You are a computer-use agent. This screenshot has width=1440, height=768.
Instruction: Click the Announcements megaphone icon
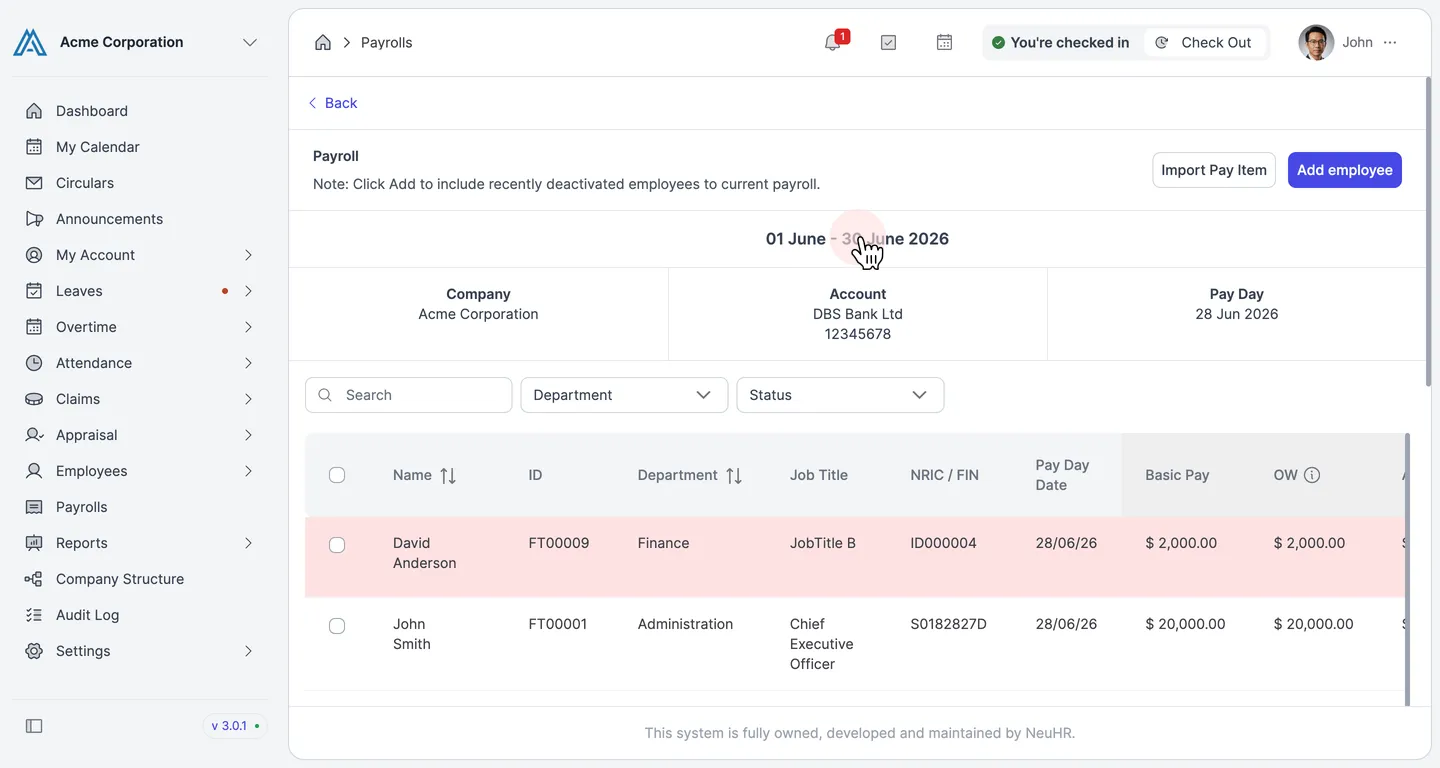pos(34,219)
